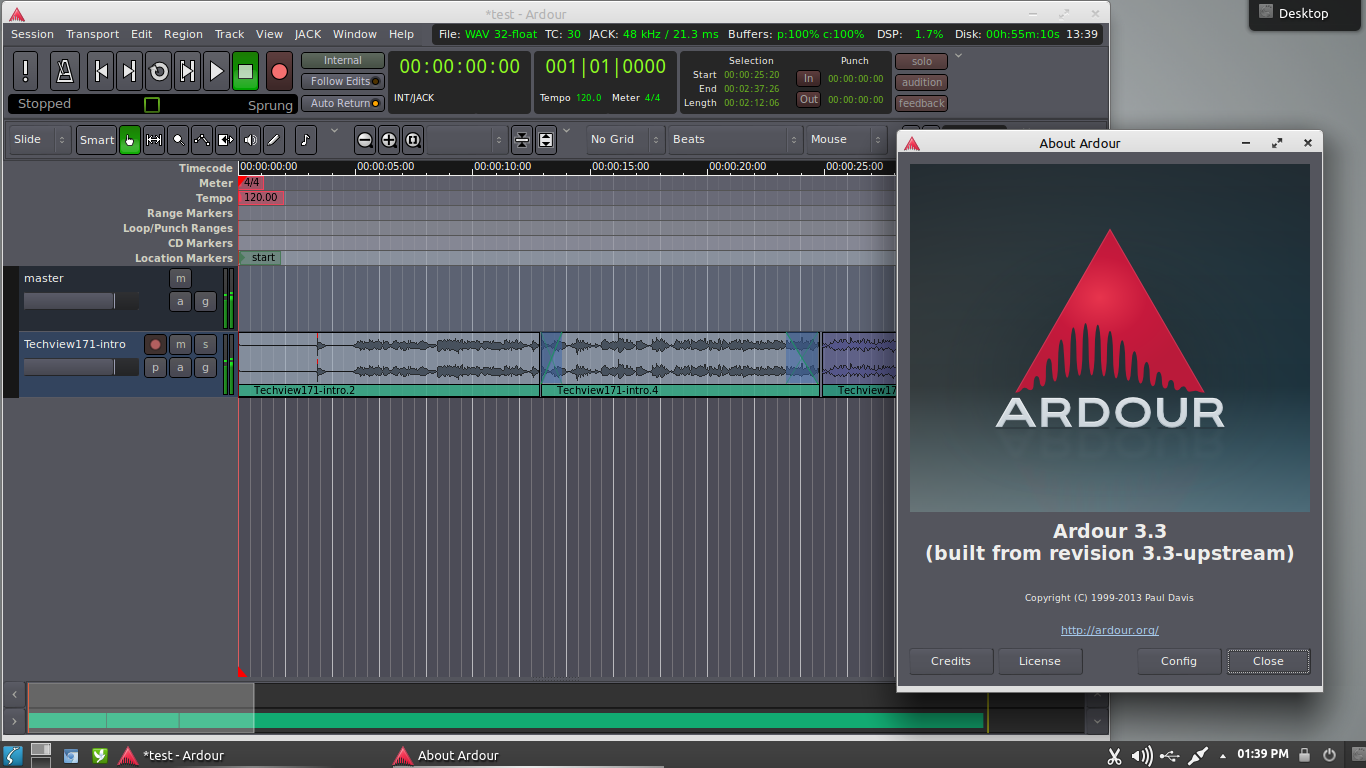Open the JACK menu
Screen dimensions: 1366x768
pyautogui.click(x=308, y=34)
